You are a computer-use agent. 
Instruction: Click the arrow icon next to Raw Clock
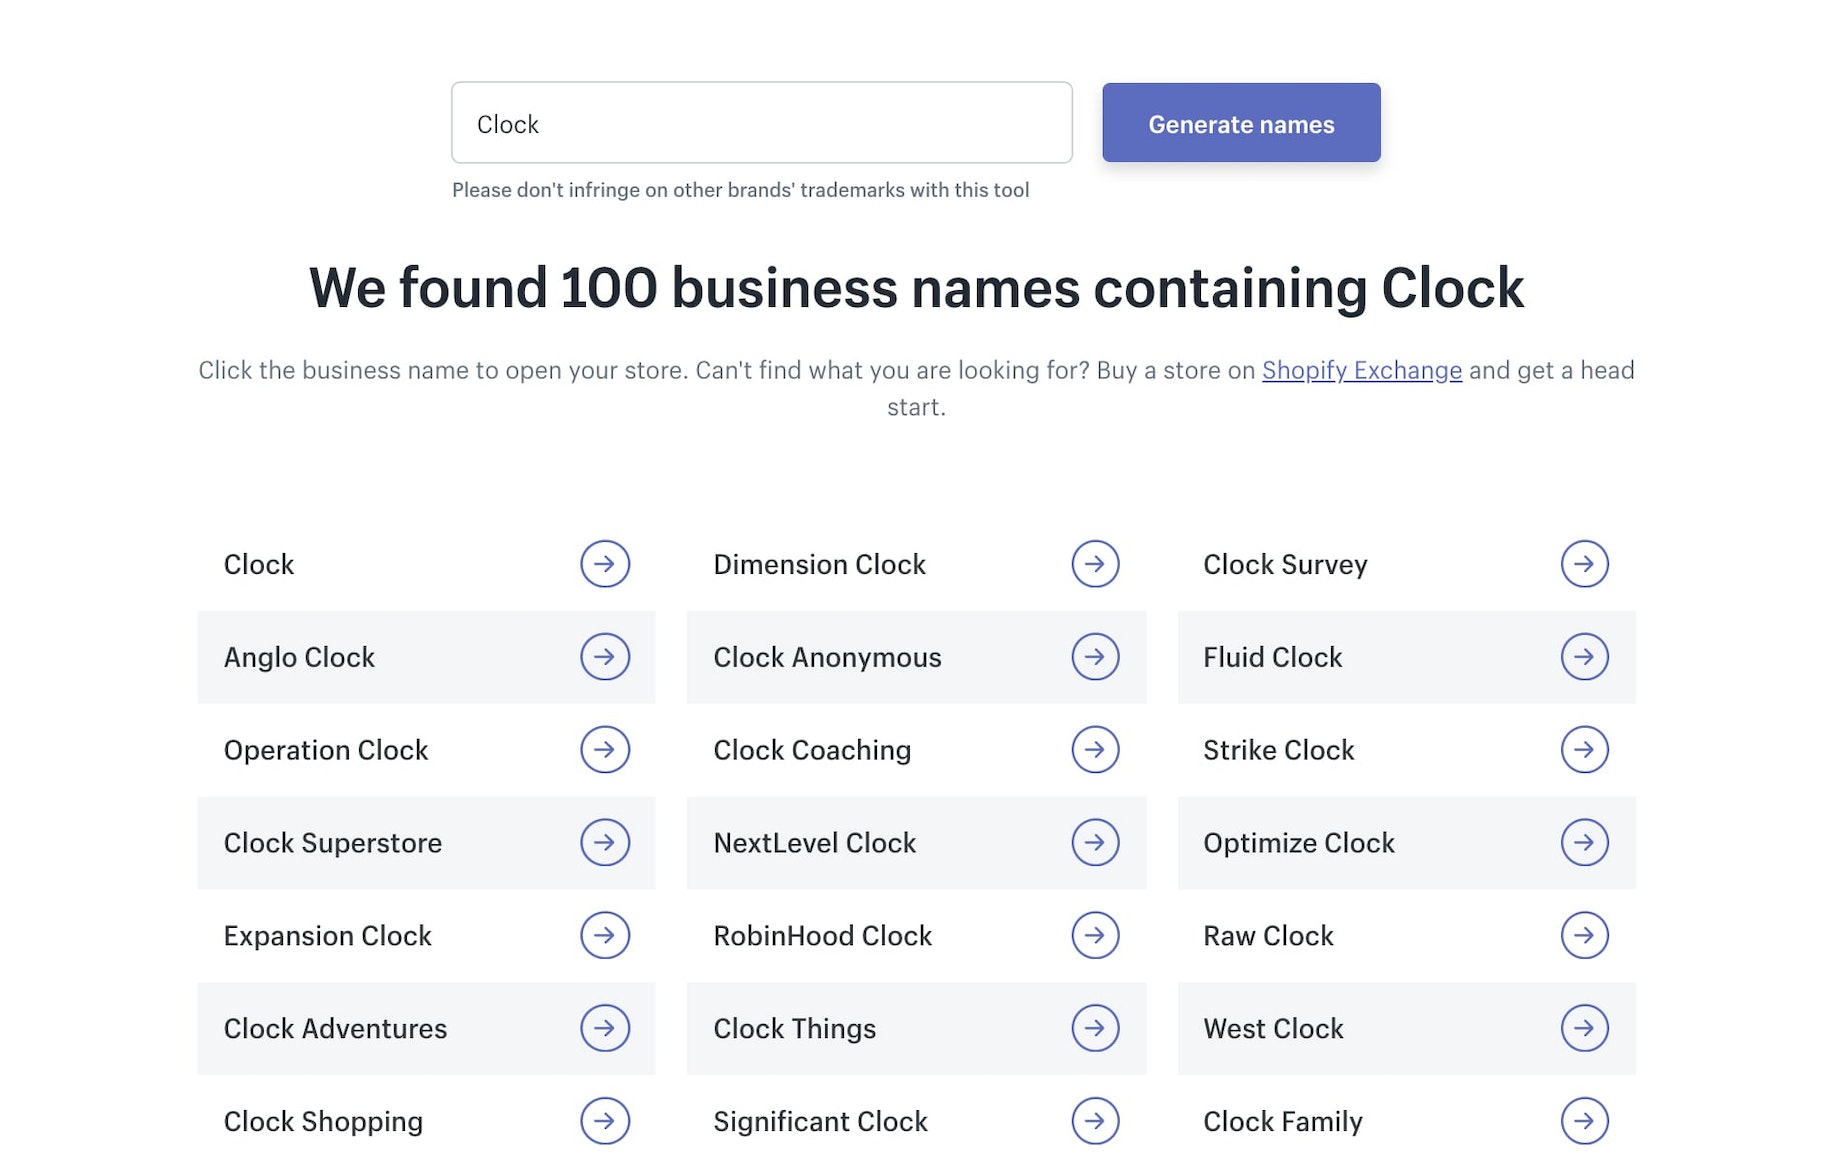tap(1584, 936)
